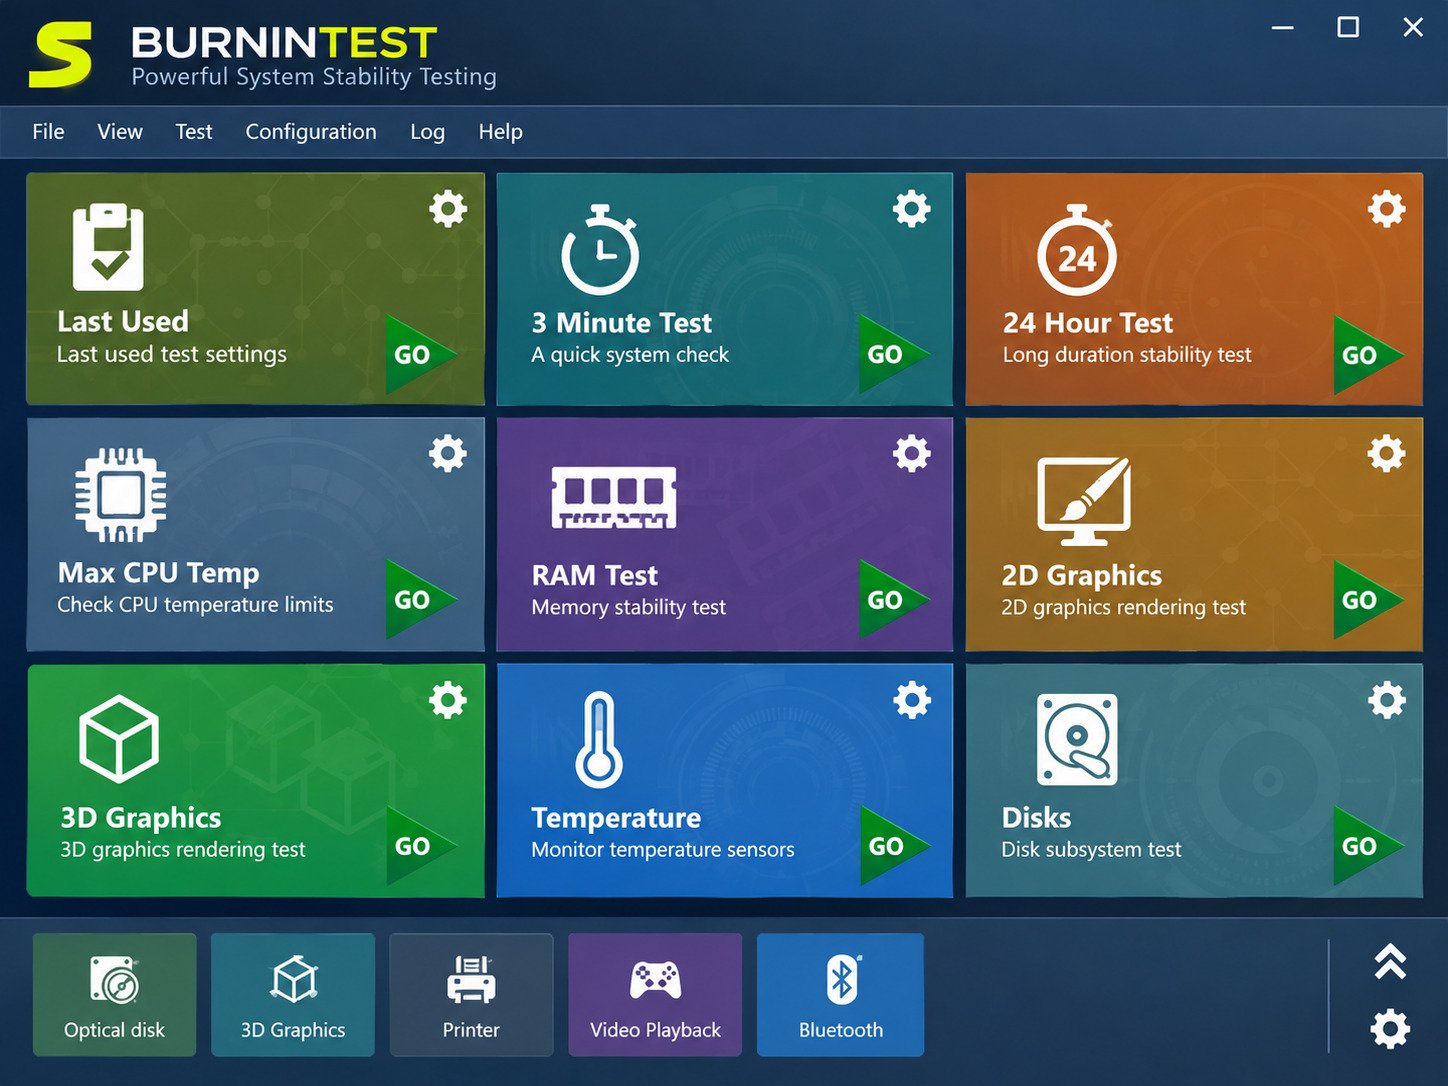
Task: Open 2D Graphics tile gear settings
Action: tap(1386, 453)
